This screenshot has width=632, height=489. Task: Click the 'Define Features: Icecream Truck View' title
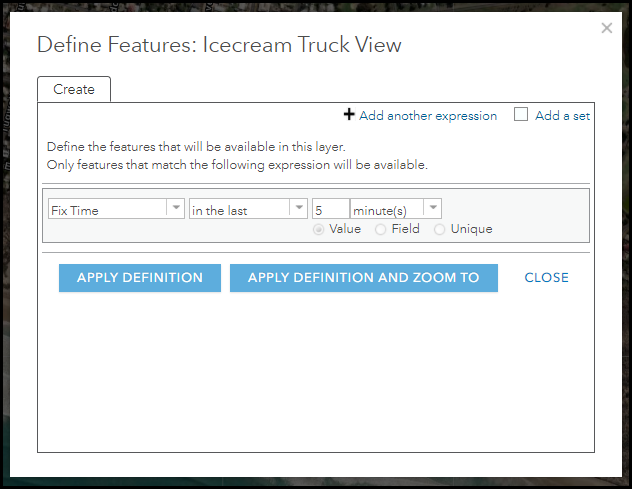pyautogui.click(x=219, y=45)
